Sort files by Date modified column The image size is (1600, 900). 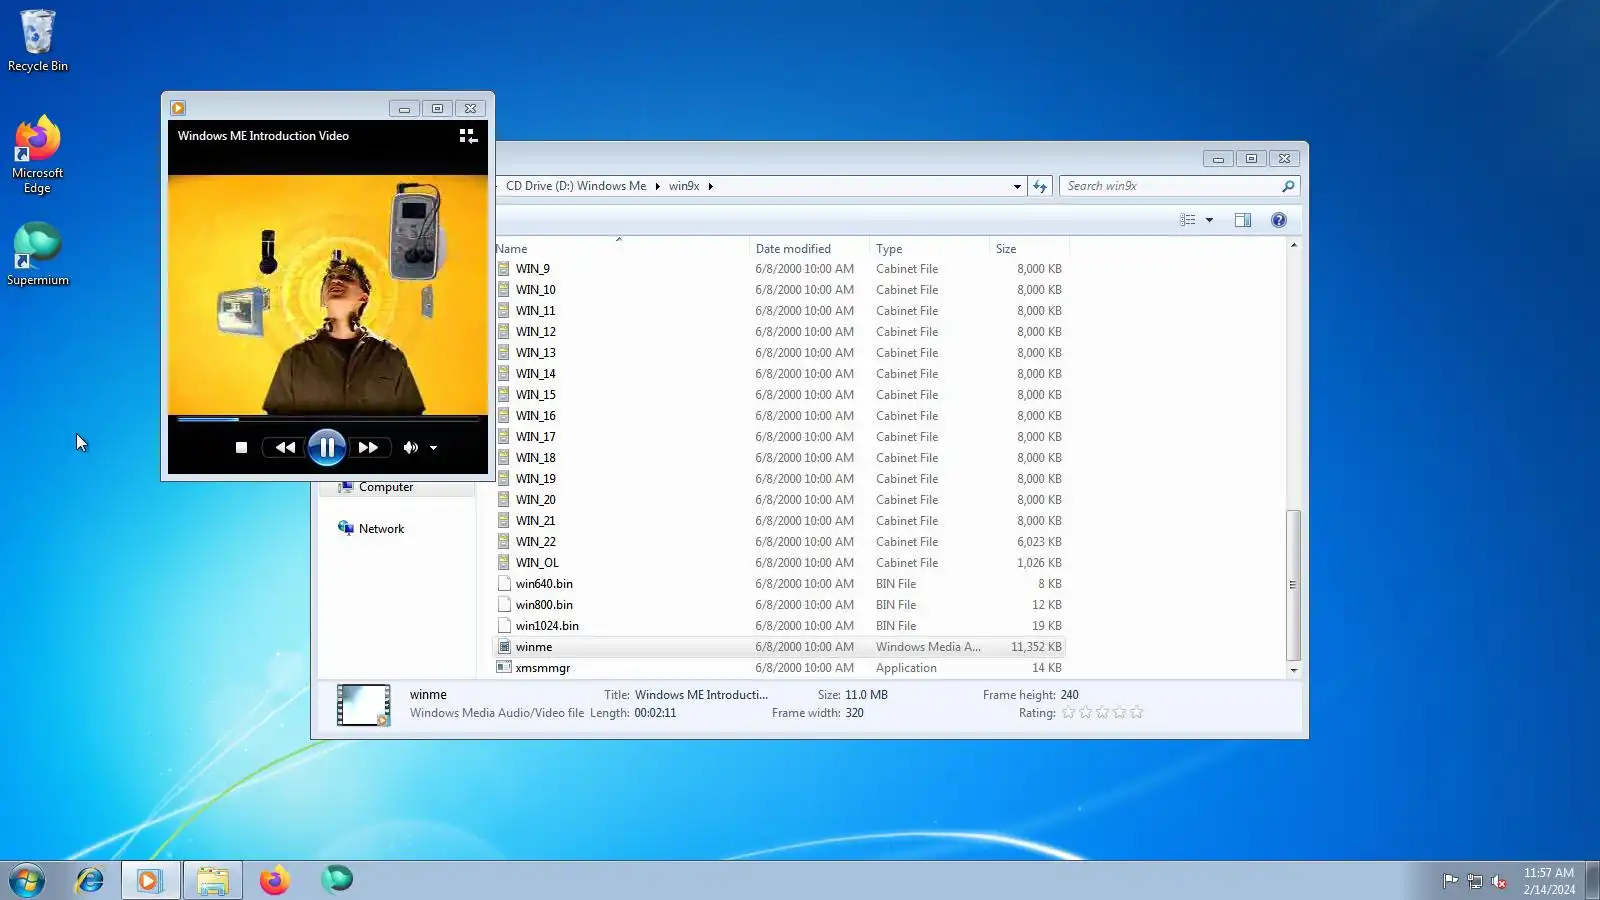pyautogui.click(x=809, y=249)
